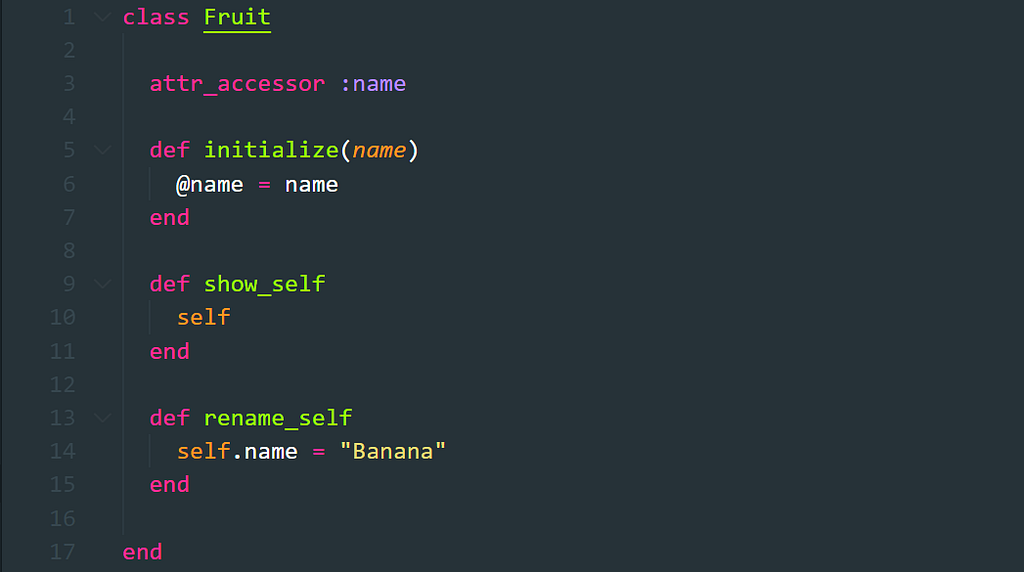This screenshot has width=1024, height=572.
Task: Place cursor on underlined Fruit class name
Action: [x=237, y=17]
